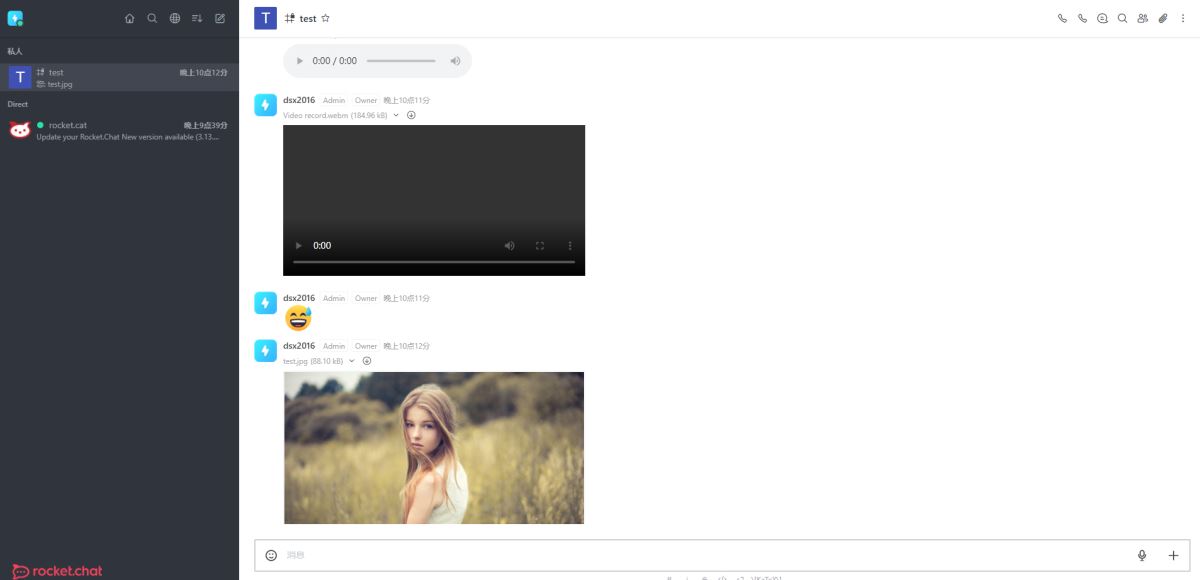Click dsx2016 name on test.jpg message
The height and width of the screenshot is (580, 1200).
(x=299, y=346)
